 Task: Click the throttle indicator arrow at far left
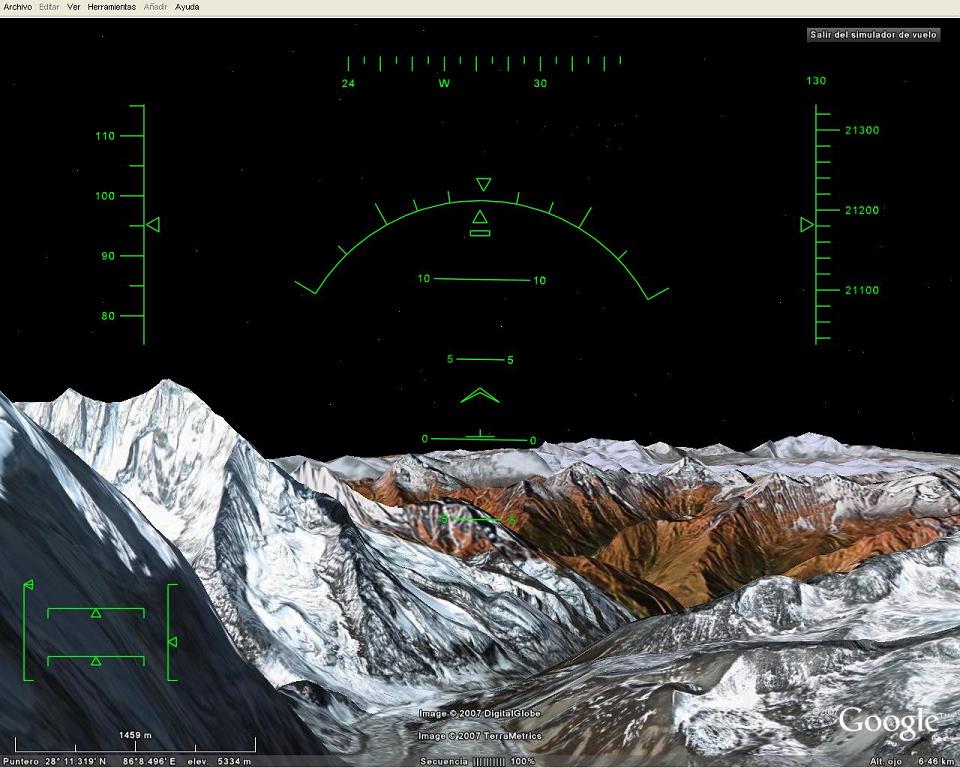[x=29, y=584]
